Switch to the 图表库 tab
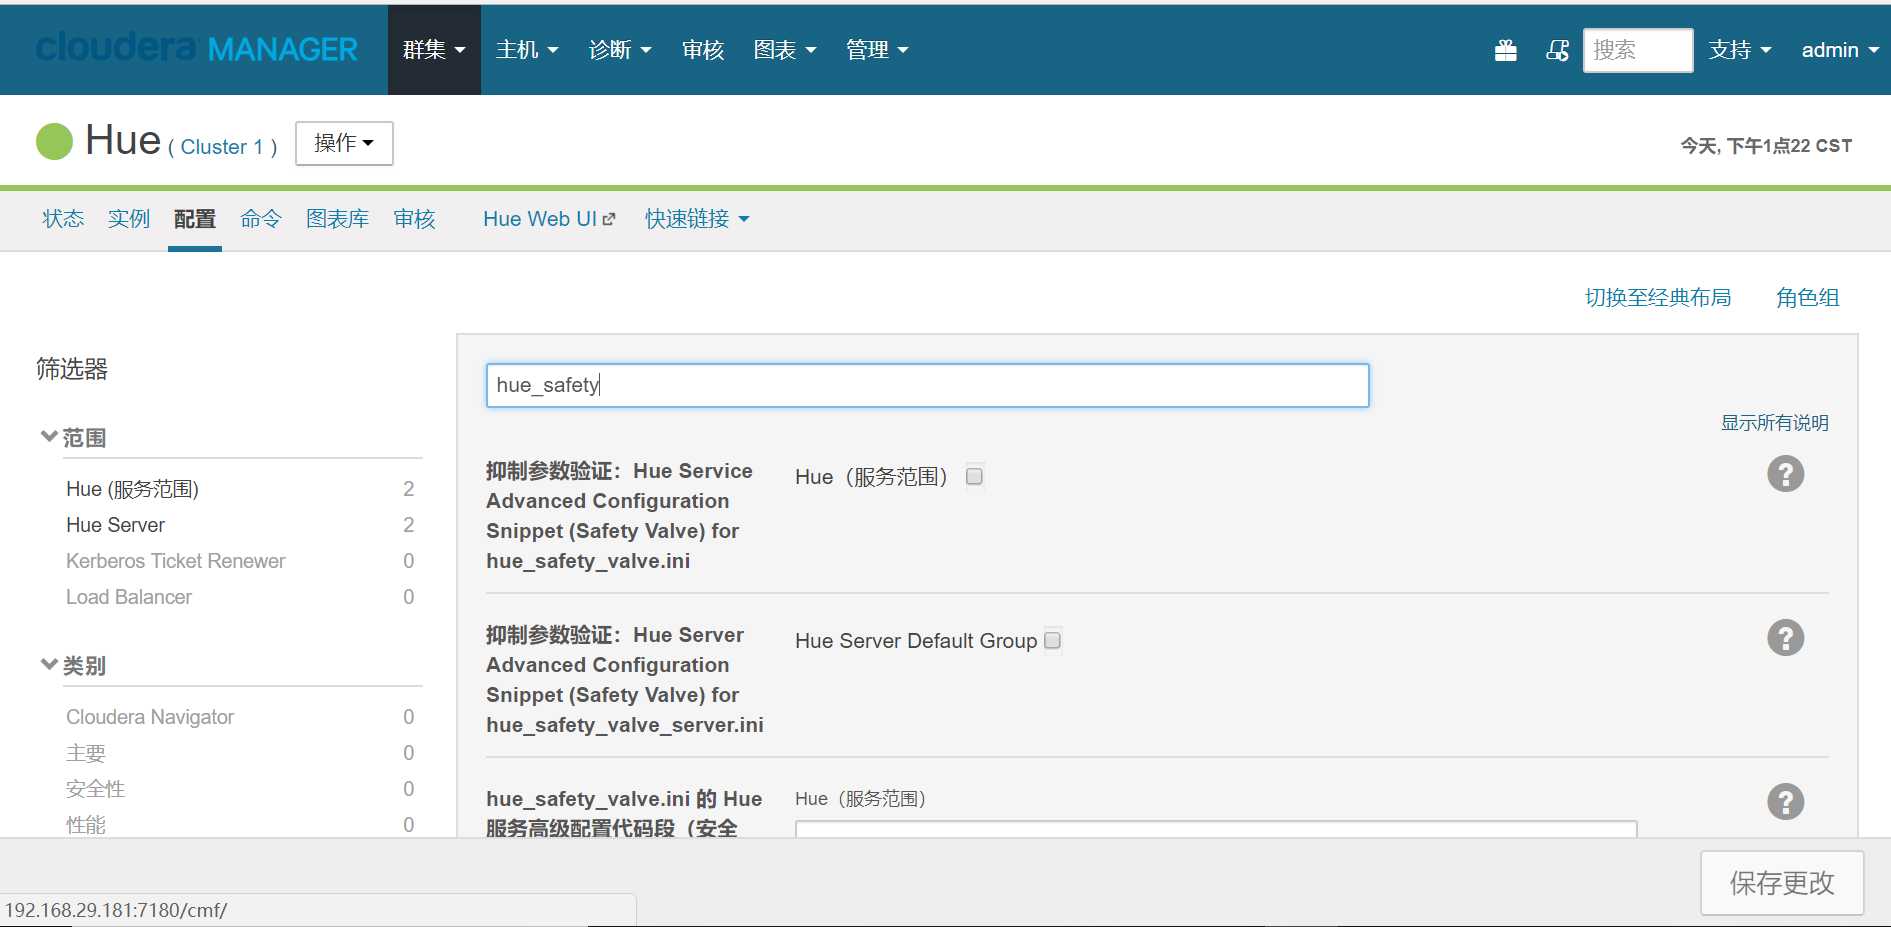The image size is (1891, 927). point(337,219)
